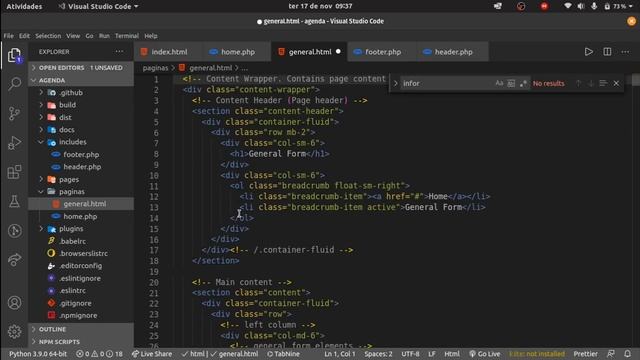Viewport: 640px width, 360px height.
Task: Open Atividades overview in top bar
Action: tap(24, 6)
